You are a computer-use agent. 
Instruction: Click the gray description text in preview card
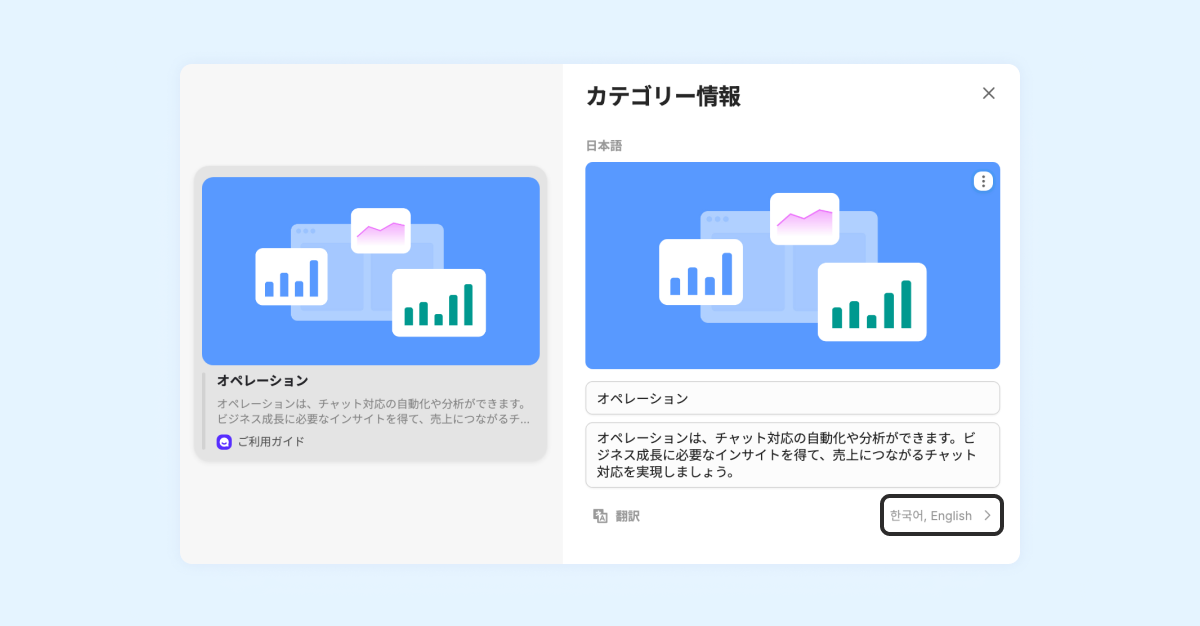374,411
